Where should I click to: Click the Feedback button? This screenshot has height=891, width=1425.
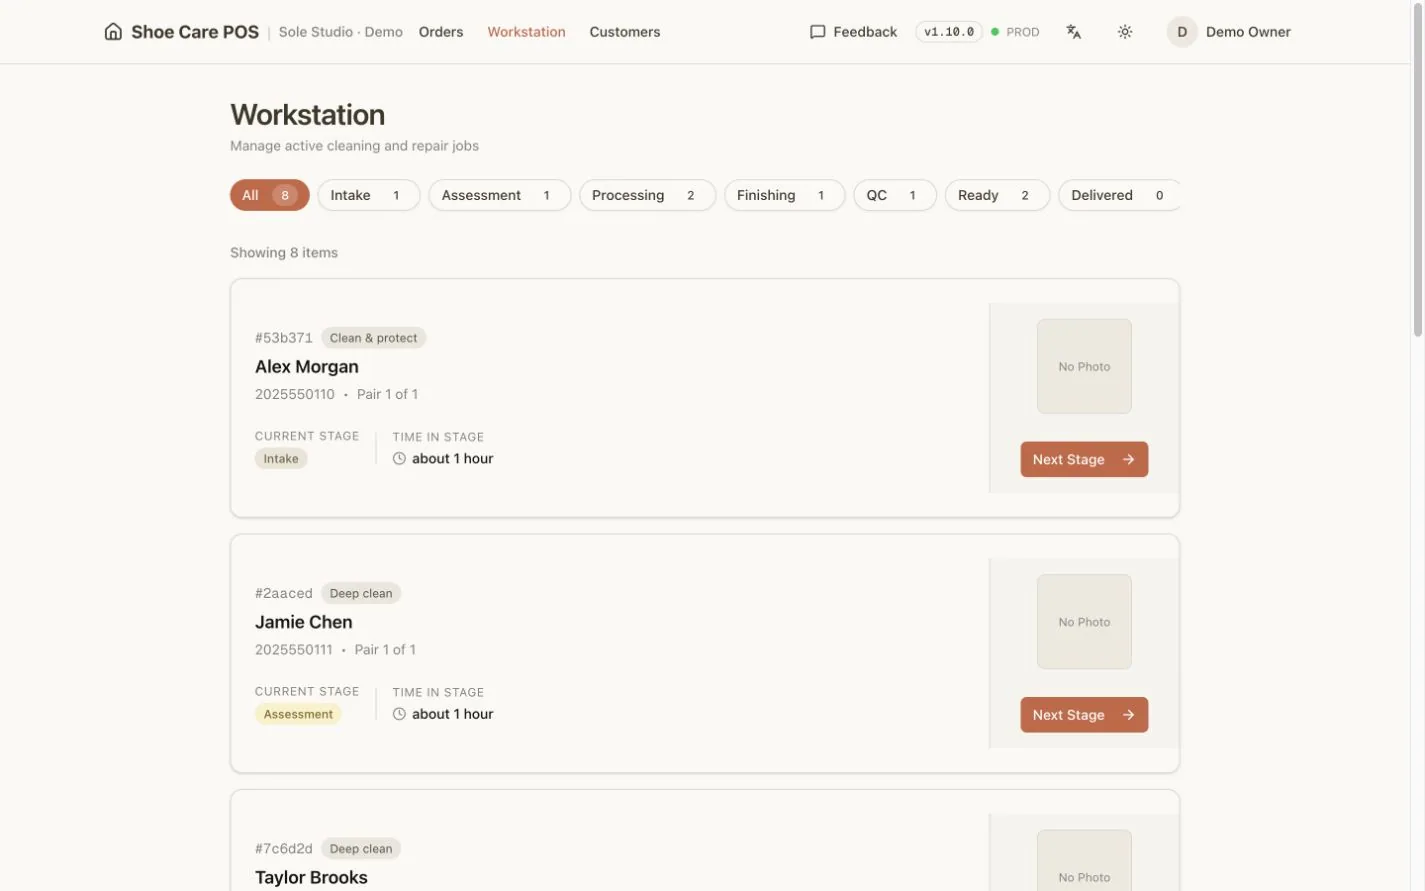[853, 32]
